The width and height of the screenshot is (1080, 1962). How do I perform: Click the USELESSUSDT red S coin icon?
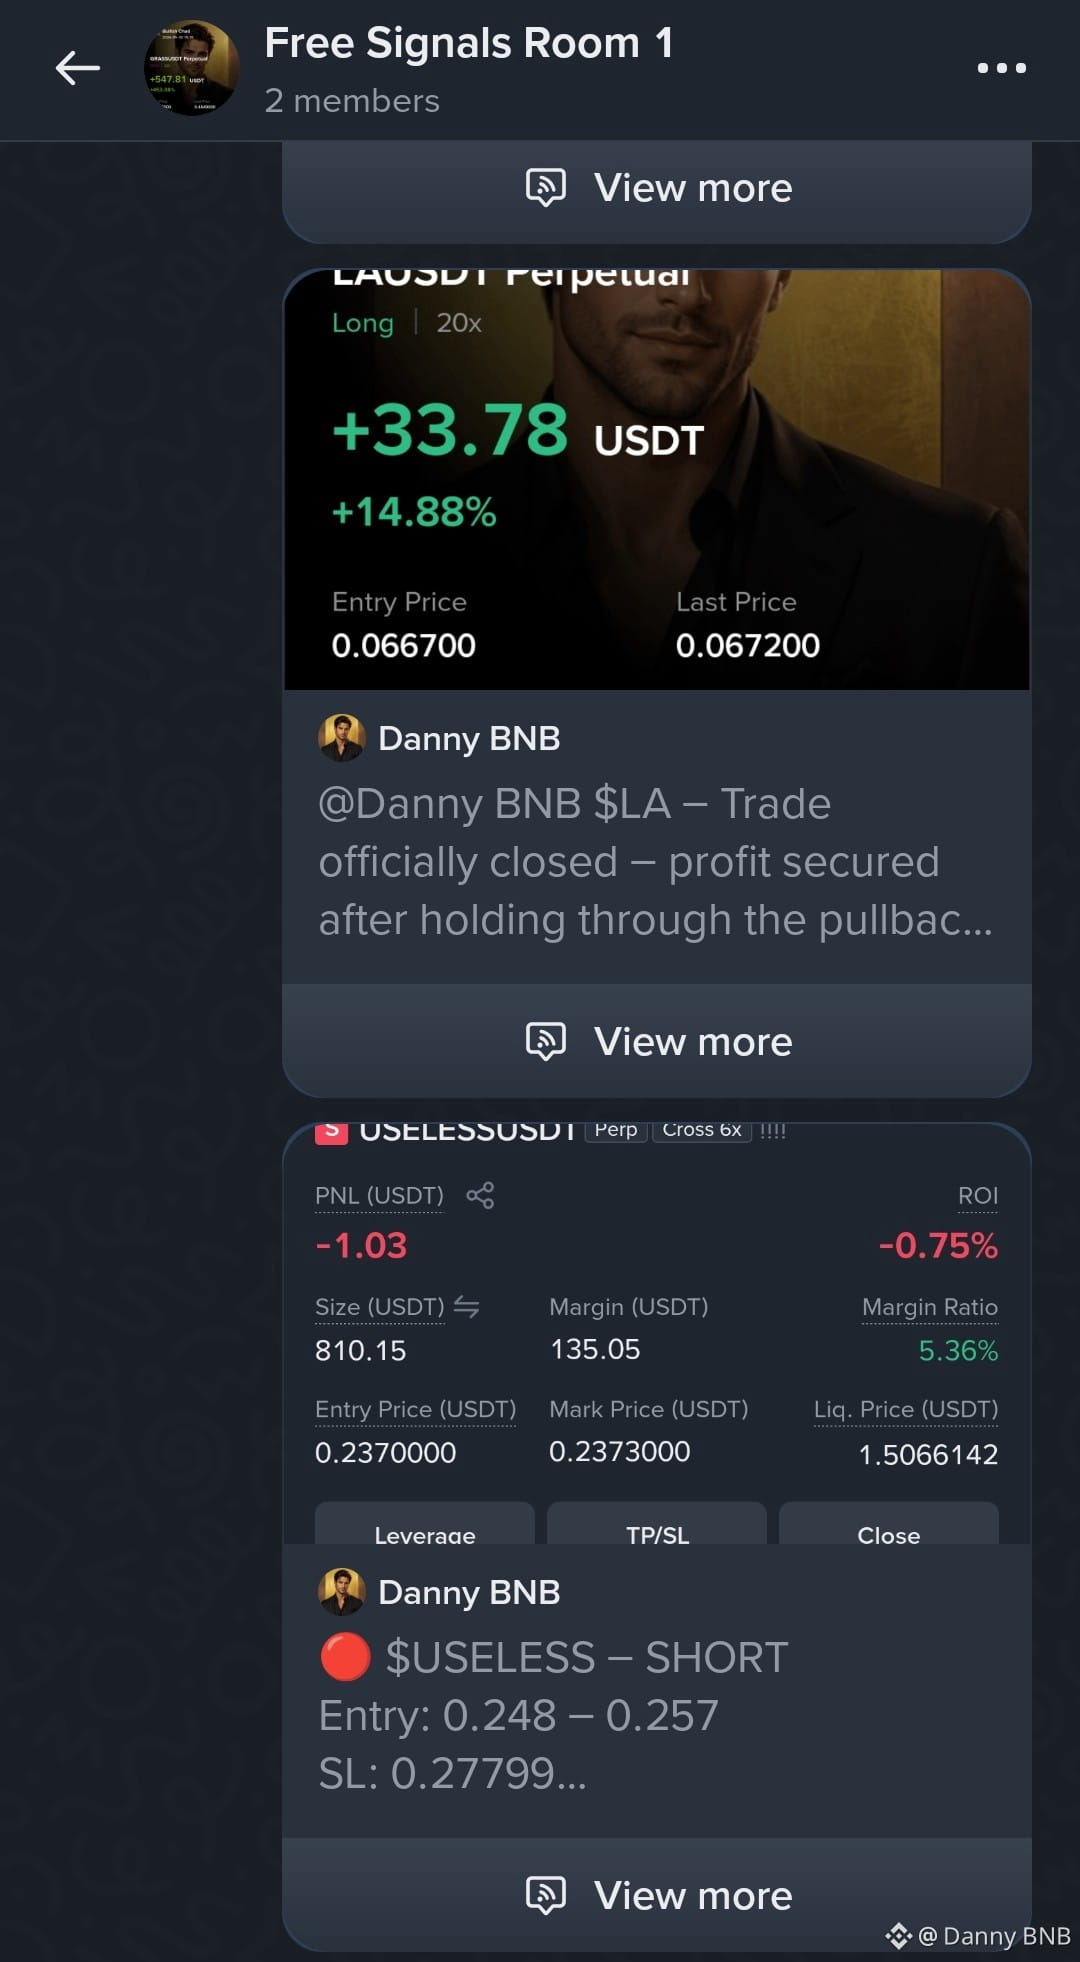331,1132
